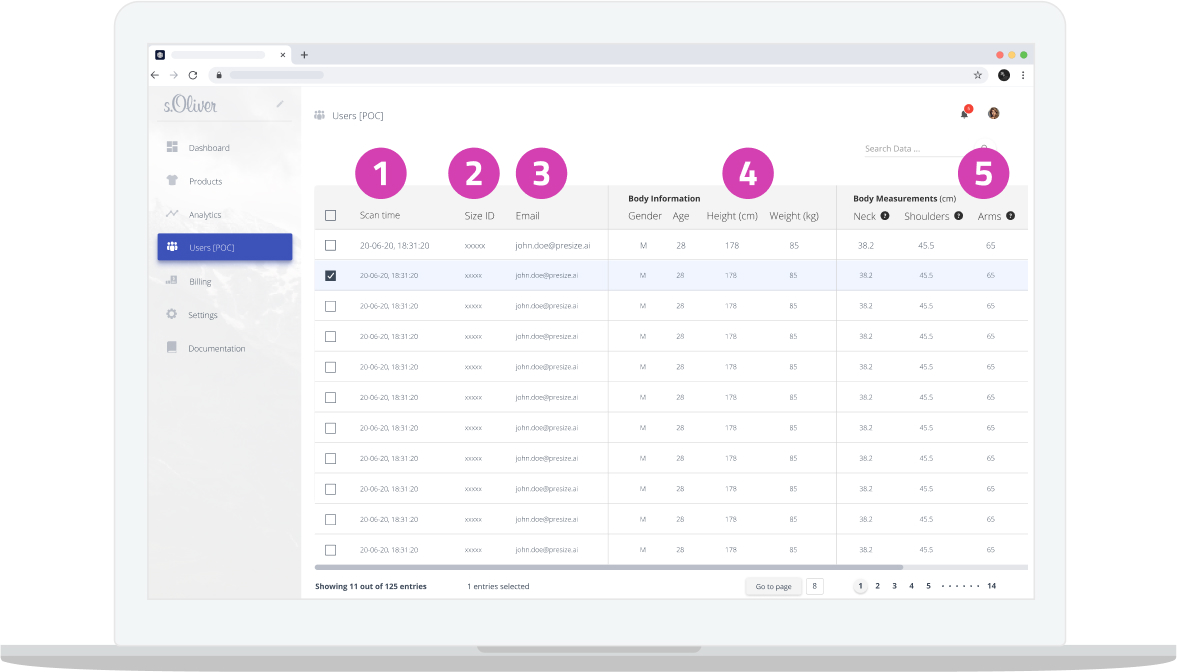Jump to last page 14
Viewport: 1177px width, 672px height.
992,586
